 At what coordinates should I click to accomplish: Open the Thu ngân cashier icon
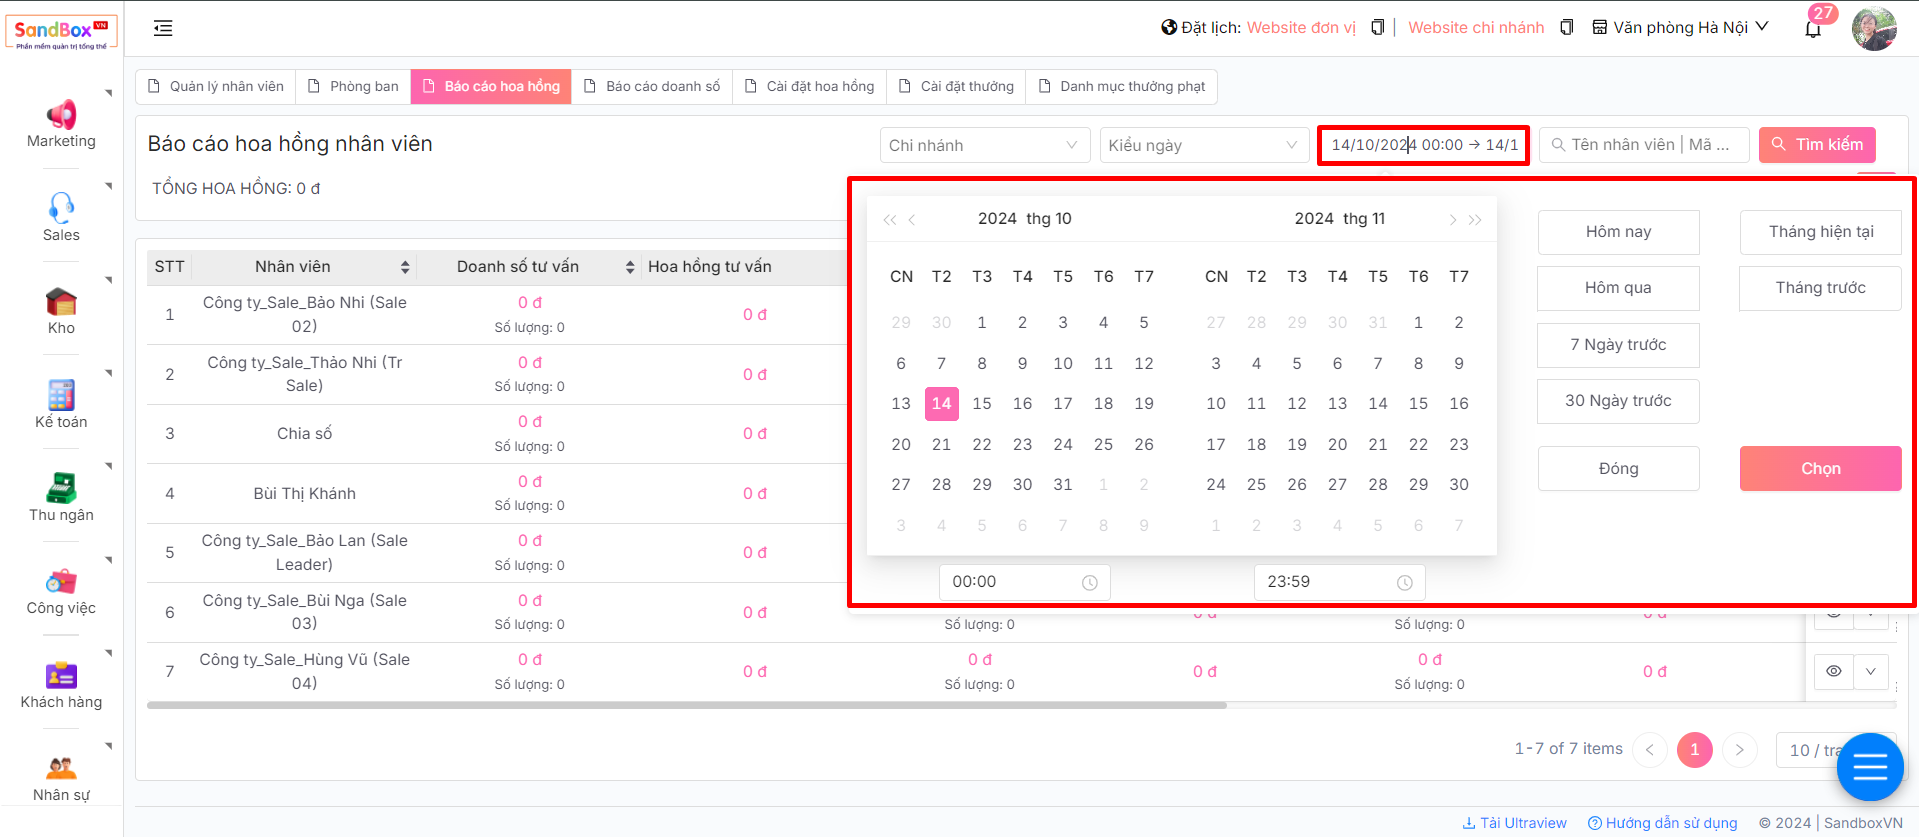61,488
